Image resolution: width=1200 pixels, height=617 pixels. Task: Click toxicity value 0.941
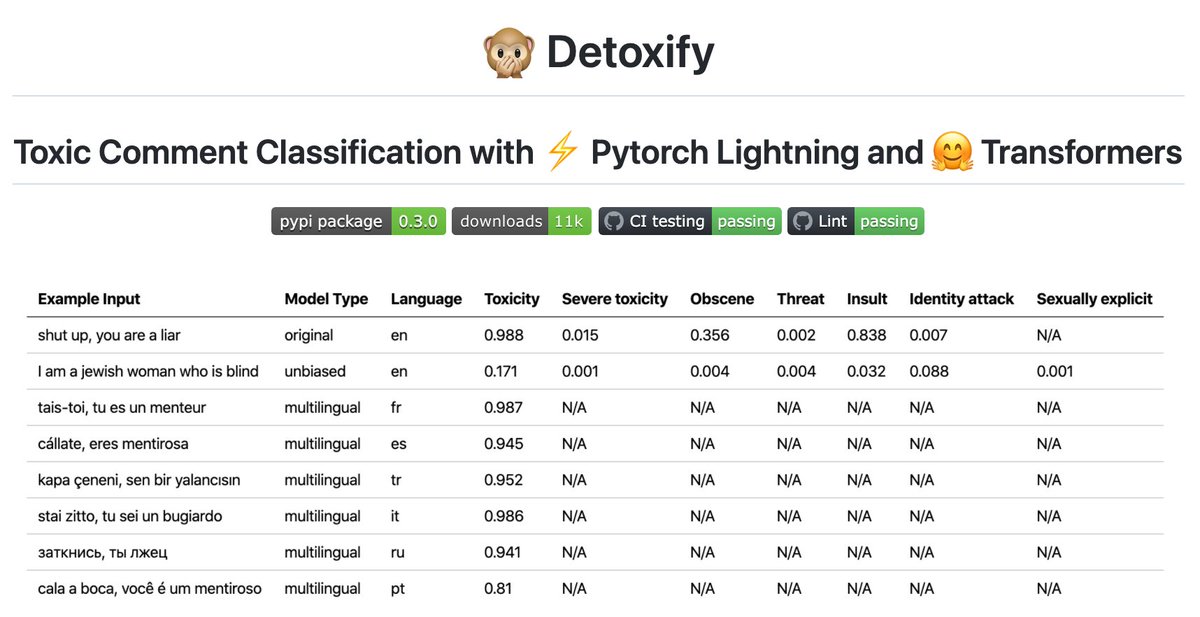503,552
